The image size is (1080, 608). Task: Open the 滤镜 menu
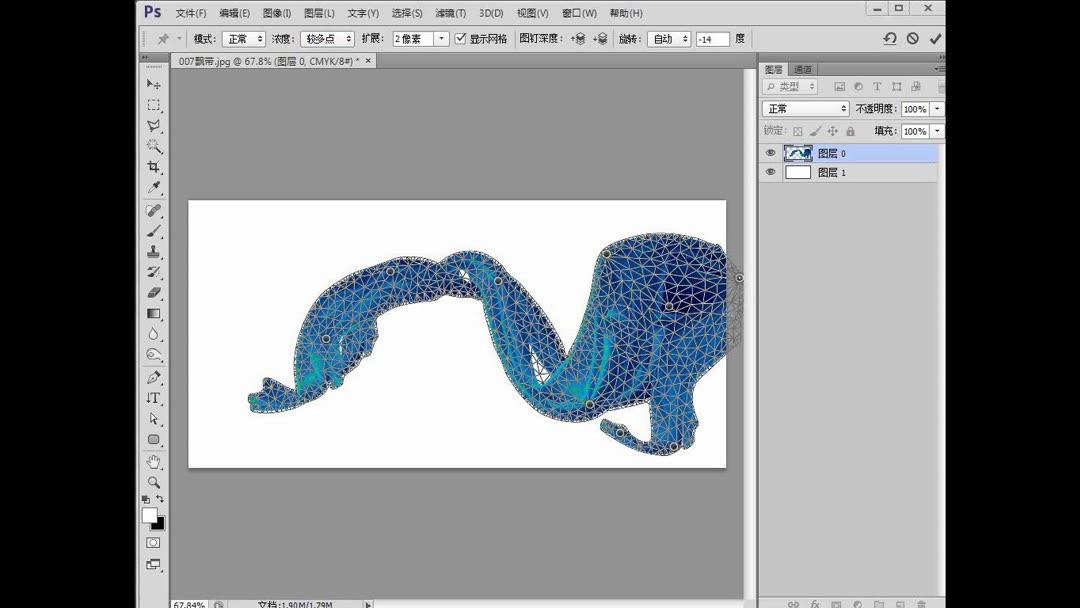pyautogui.click(x=450, y=13)
